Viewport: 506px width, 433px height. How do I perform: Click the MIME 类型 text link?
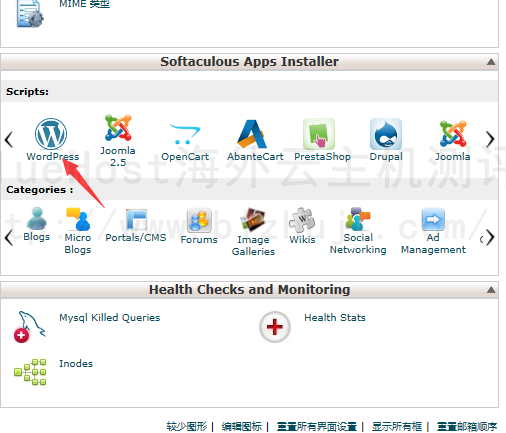point(84,4)
